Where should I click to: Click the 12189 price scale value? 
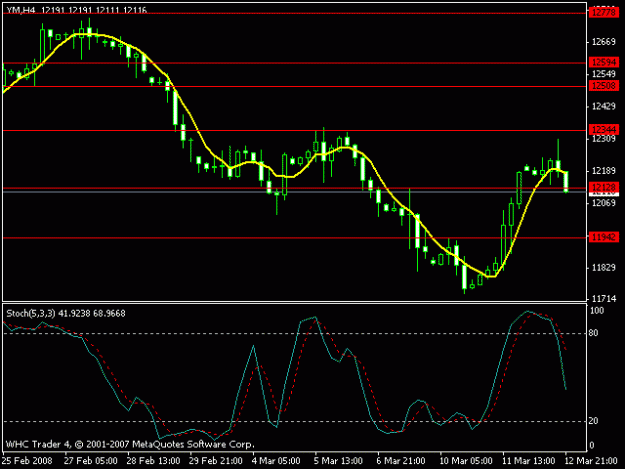pos(603,171)
